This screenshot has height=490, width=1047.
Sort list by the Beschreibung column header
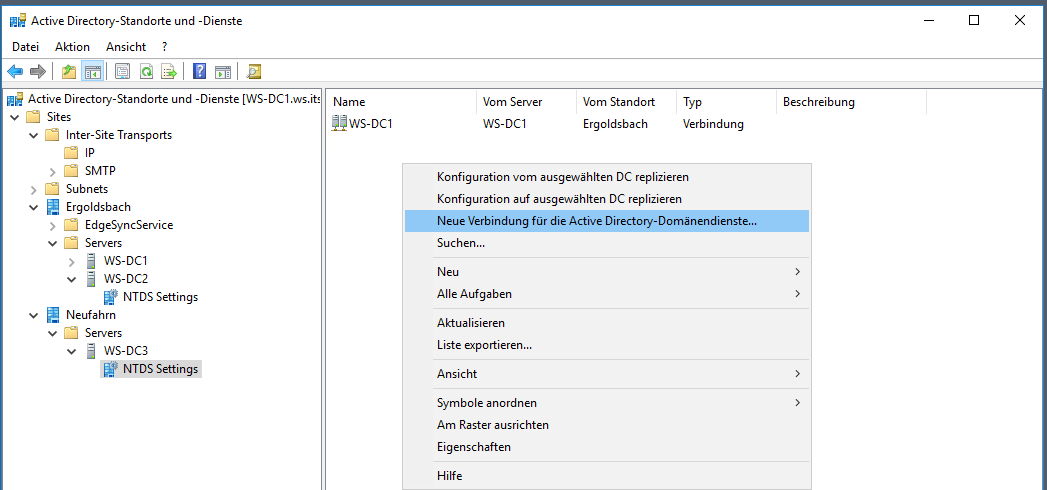click(x=851, y=102)
